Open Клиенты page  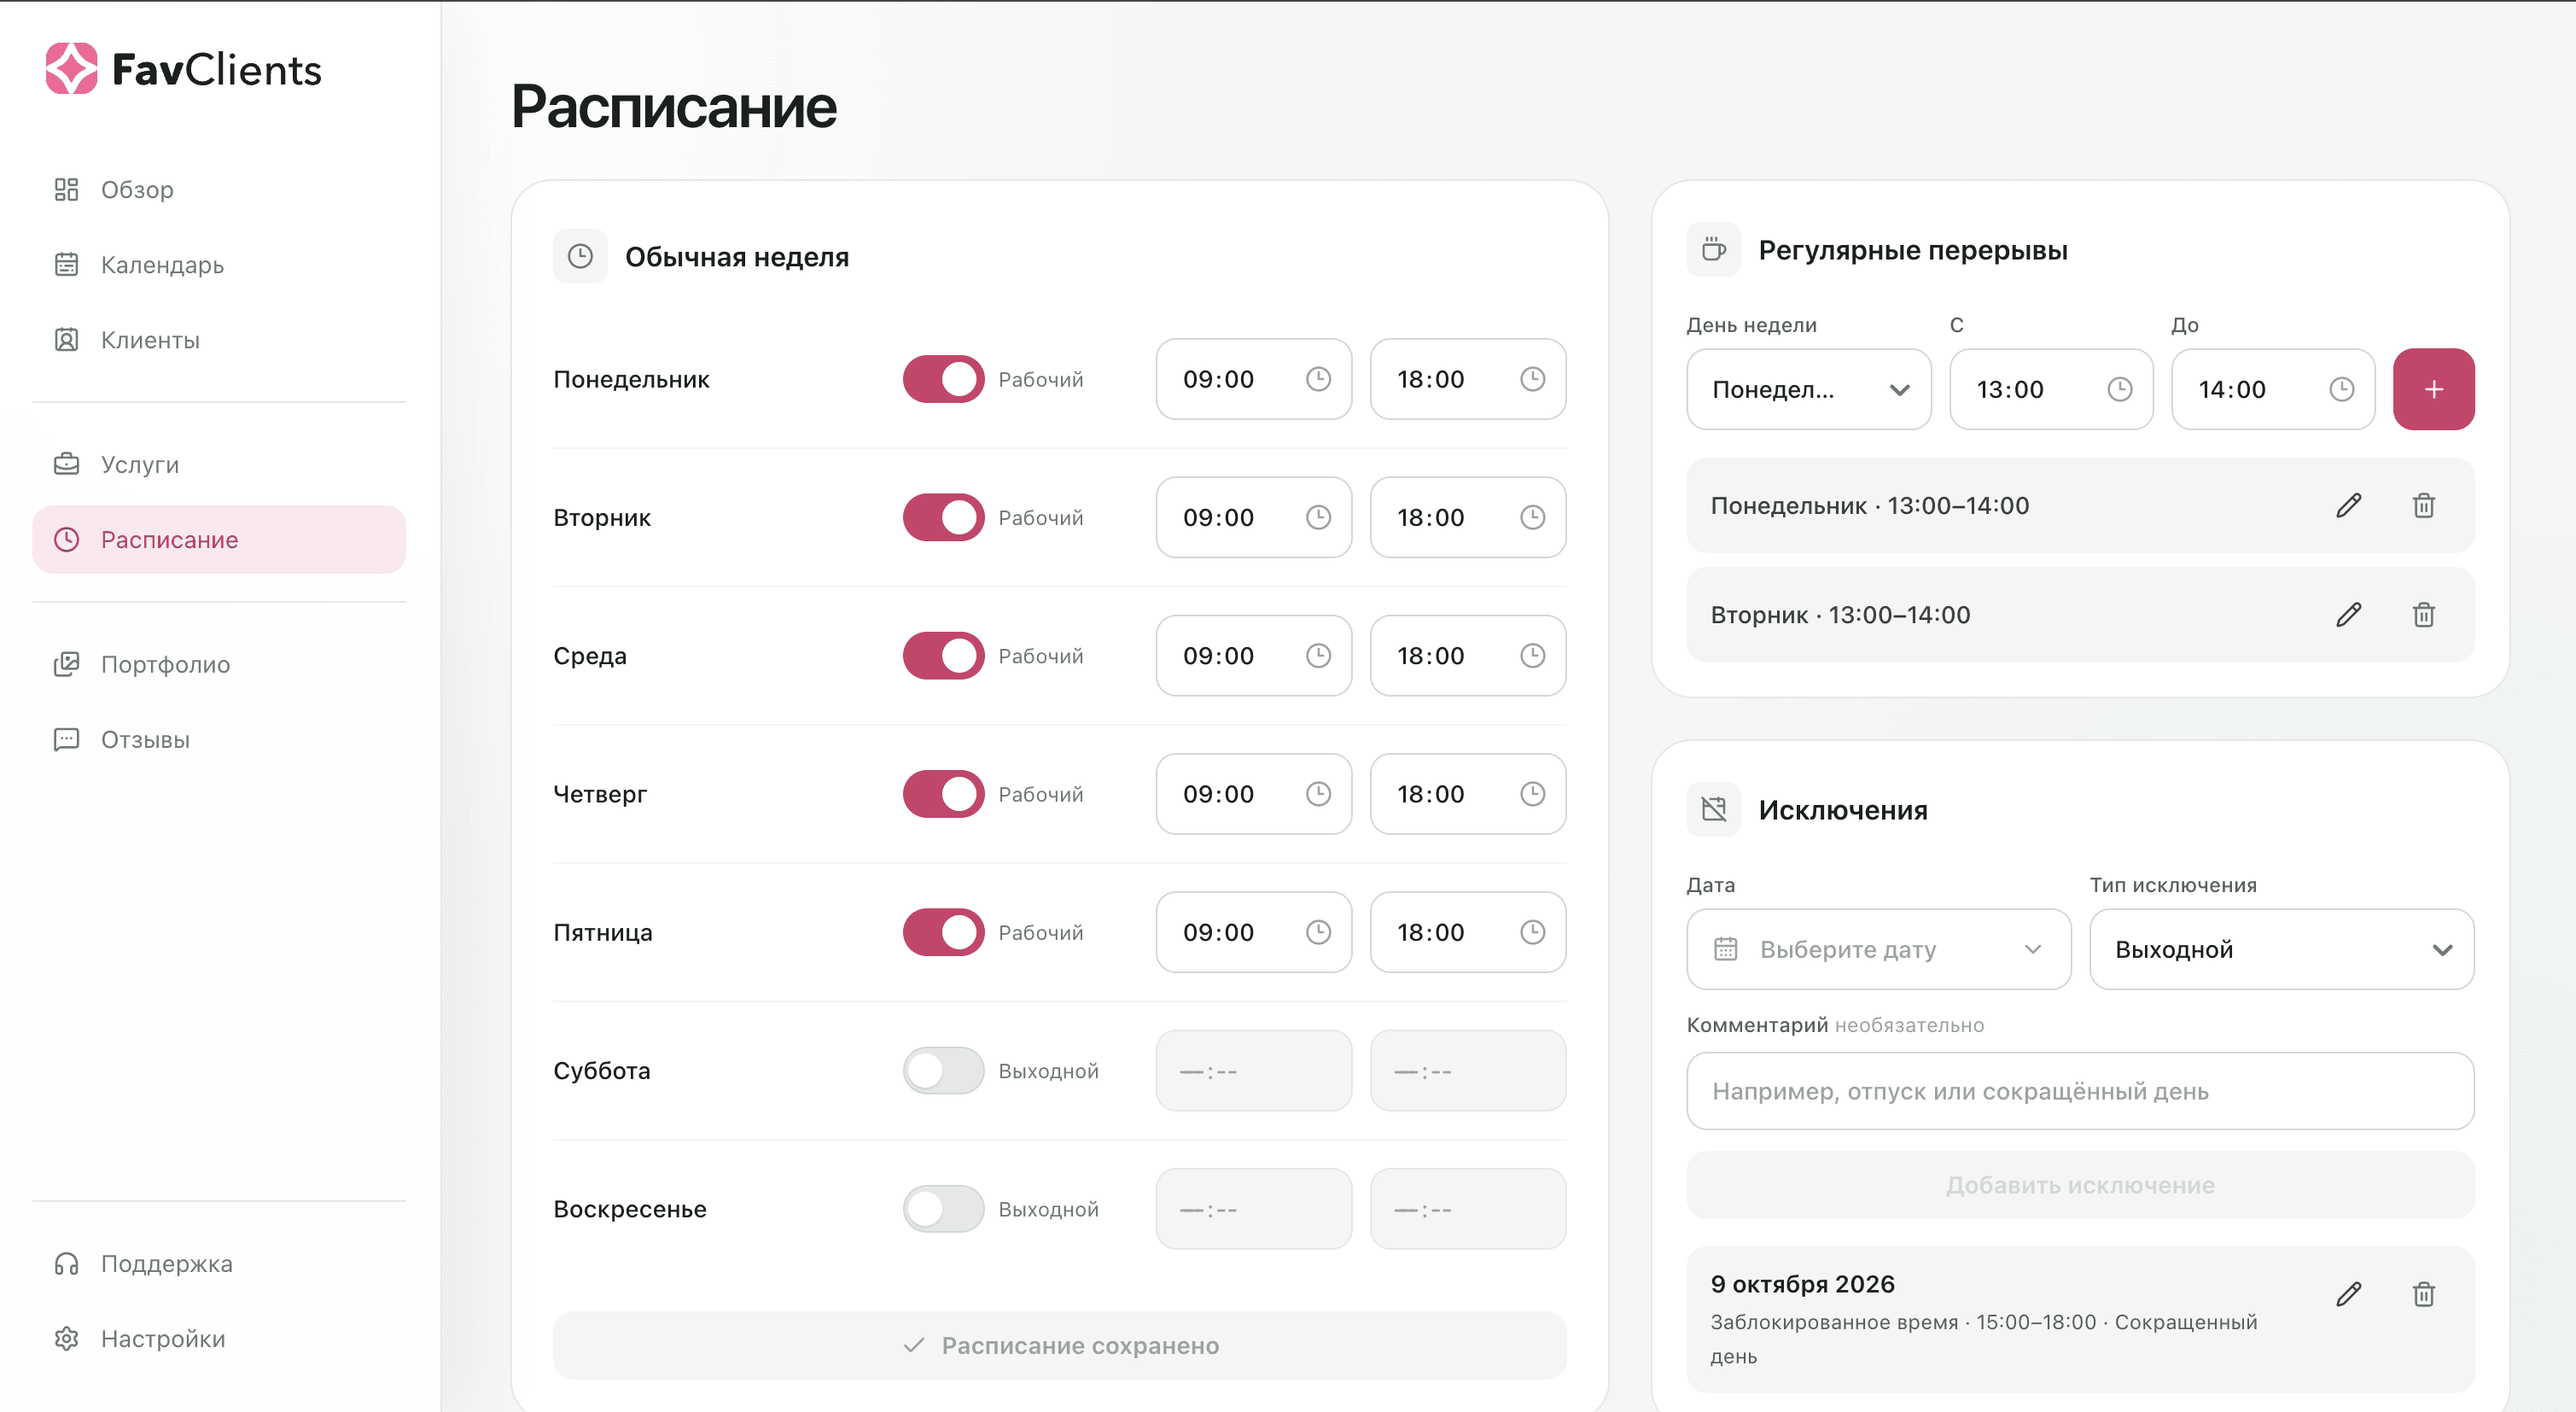pyautogui.click(x=219, y=340)
